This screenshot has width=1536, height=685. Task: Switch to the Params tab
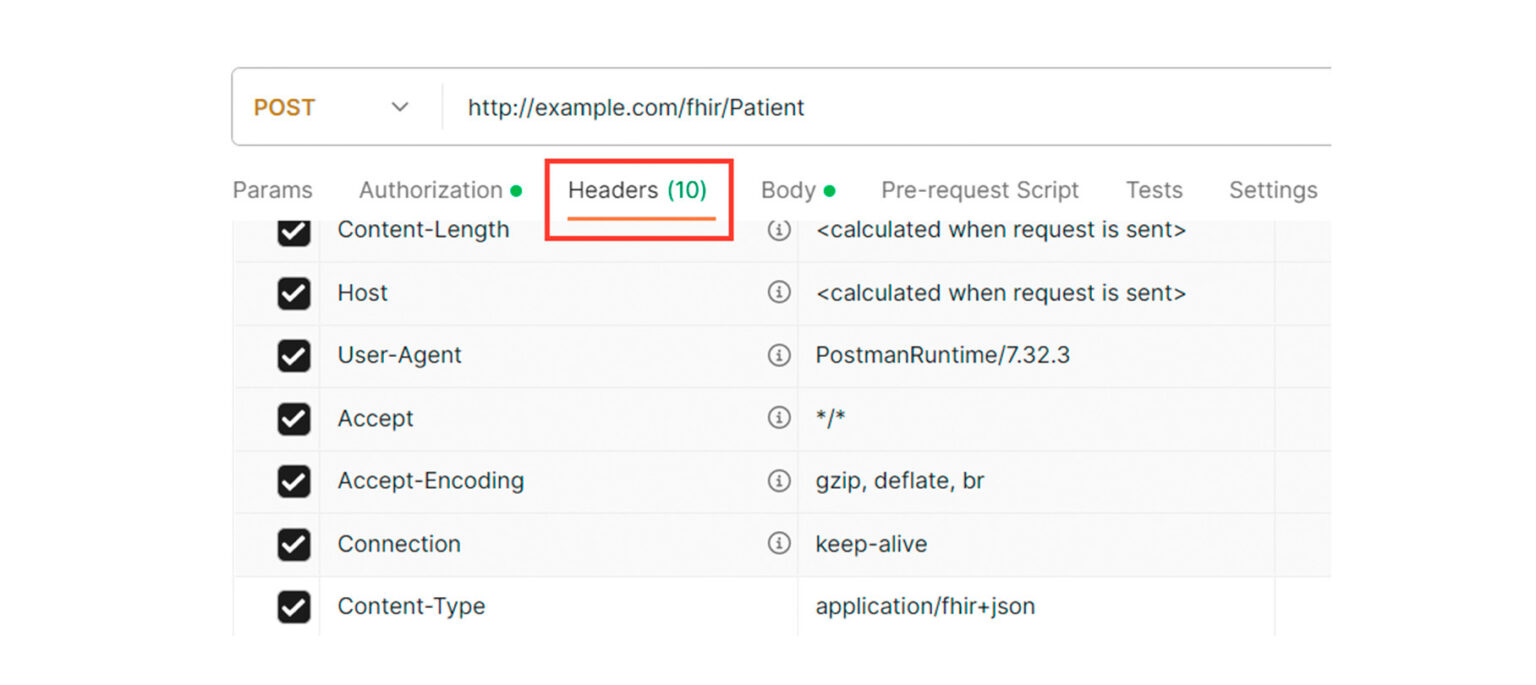click(272, 190)
